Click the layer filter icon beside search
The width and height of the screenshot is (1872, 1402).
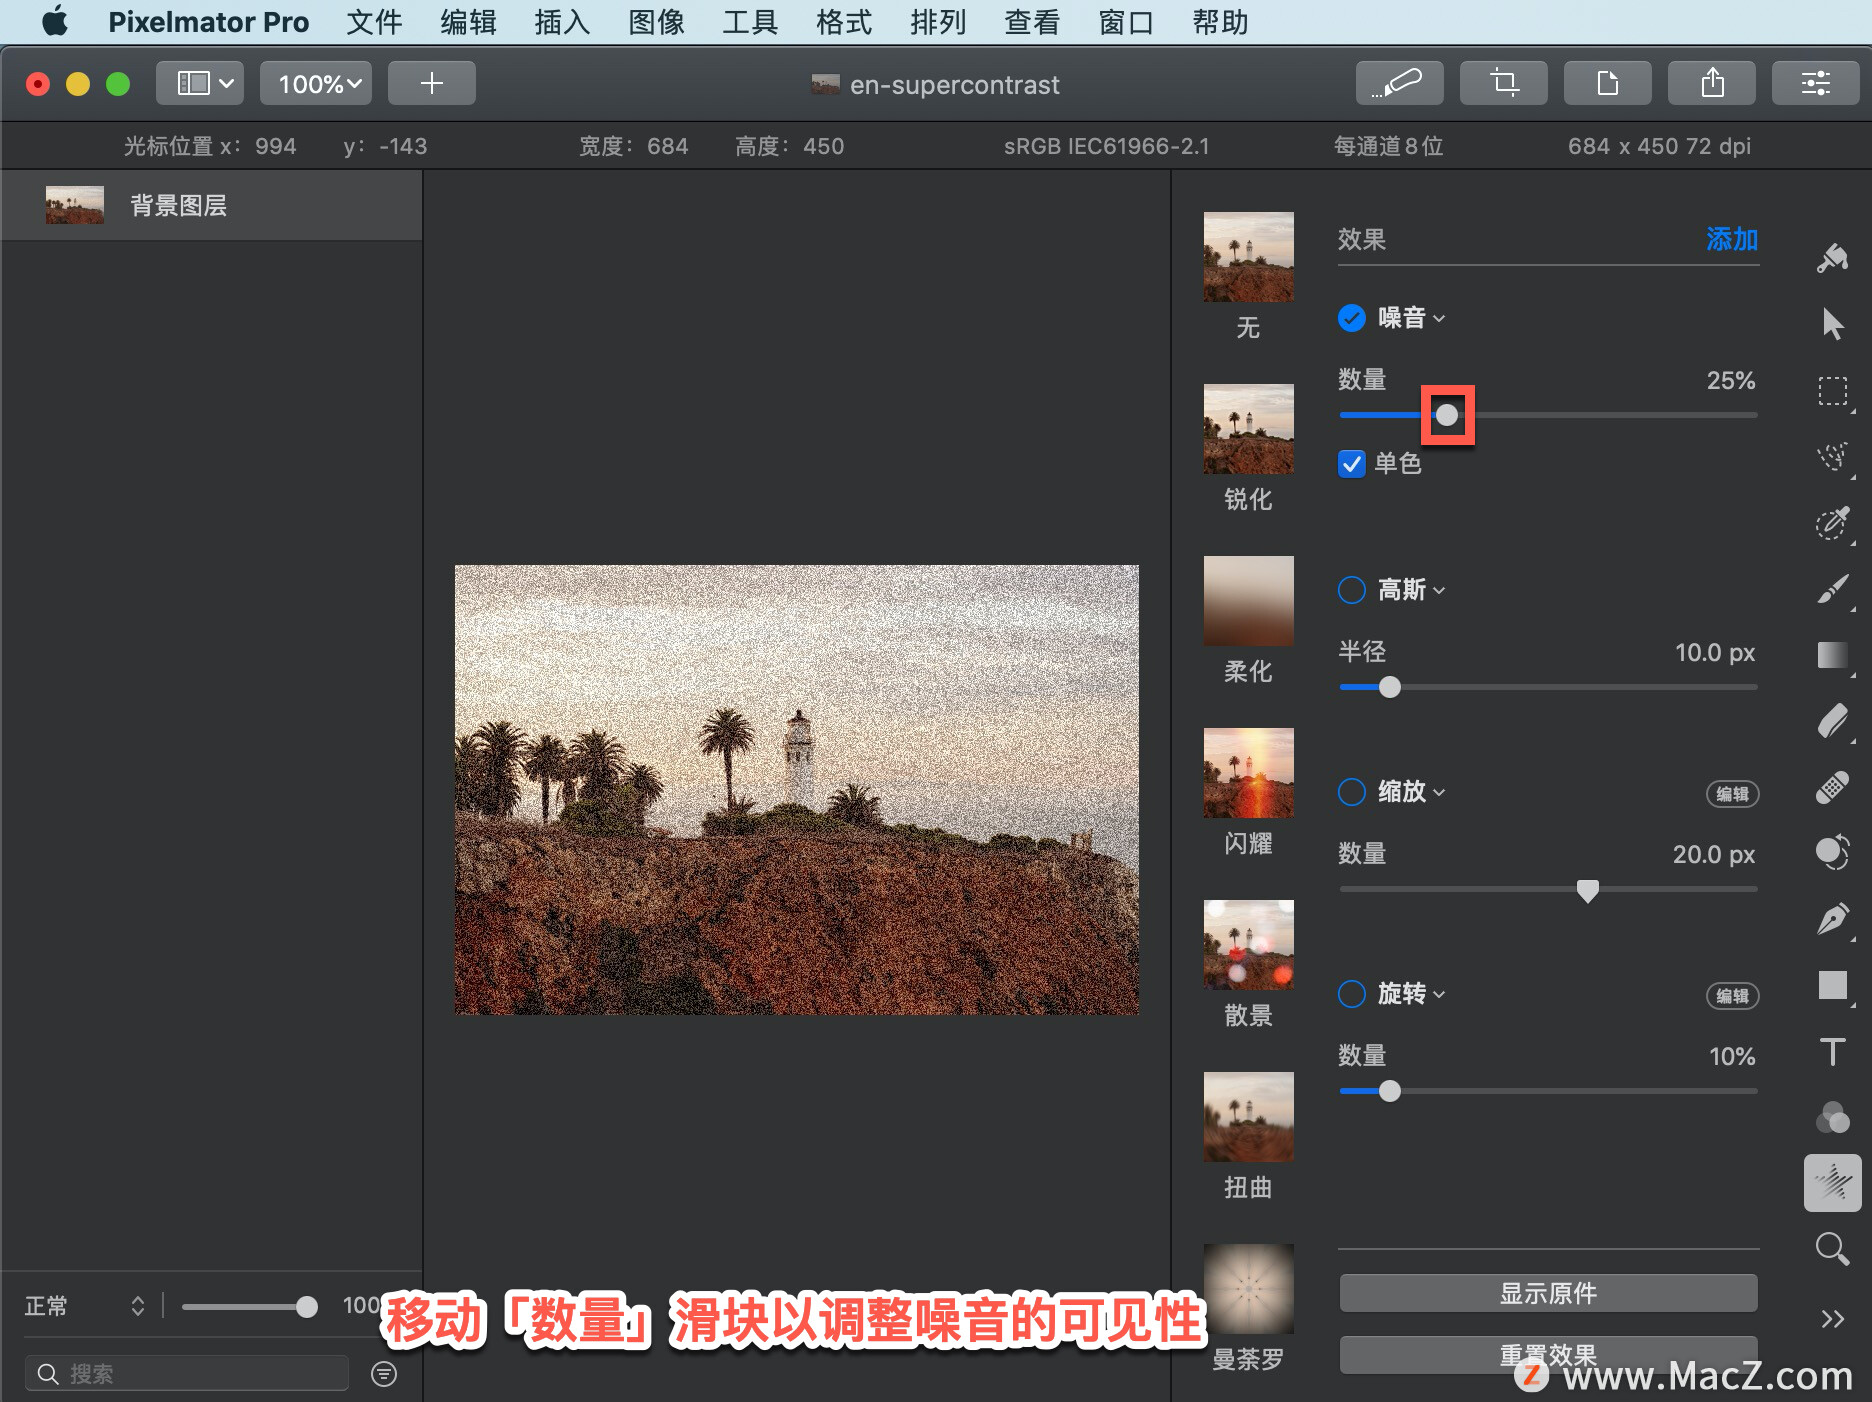tap(384, 1374)
